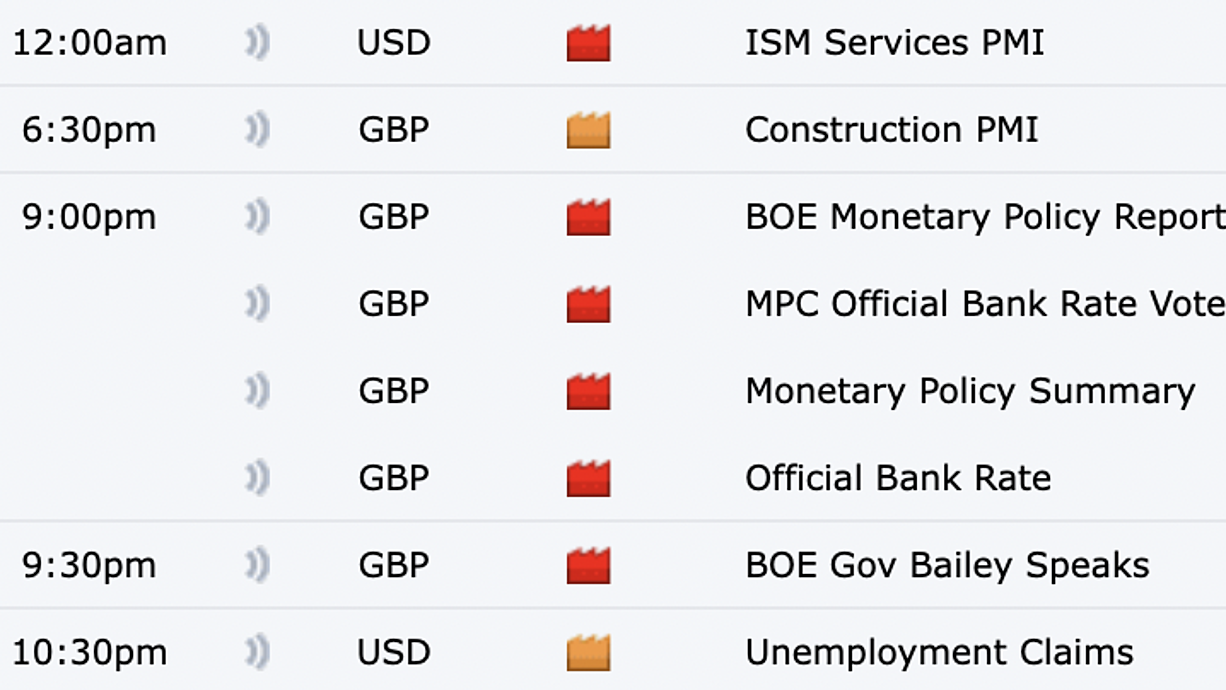Viewport: 1226px width, 690px height.
Task: Click the alert sound icon for Monetary Policy Summary
Action: pyautogui.click(x=258, y=392)
